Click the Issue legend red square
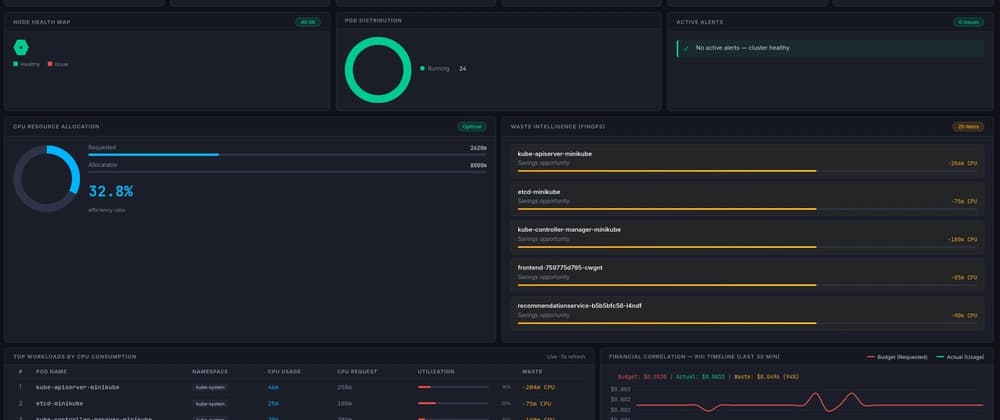The height and width of the screenshot is (420, 1000). point(50,64)
